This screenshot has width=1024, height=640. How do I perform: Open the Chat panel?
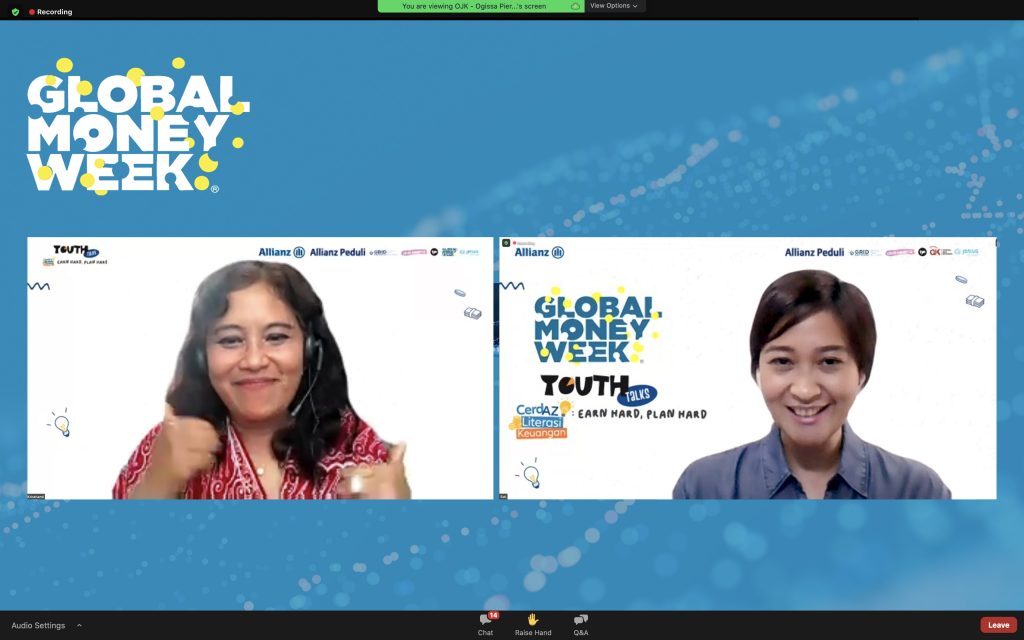(x=486, y=624)
